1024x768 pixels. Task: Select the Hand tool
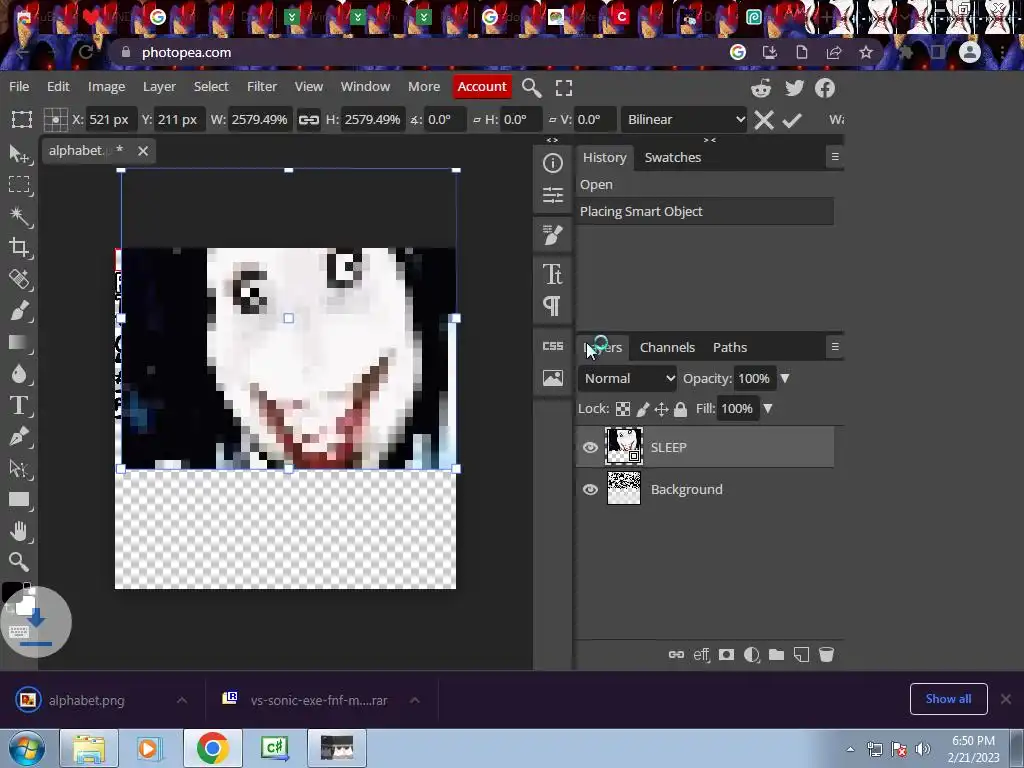click(19, 531)
